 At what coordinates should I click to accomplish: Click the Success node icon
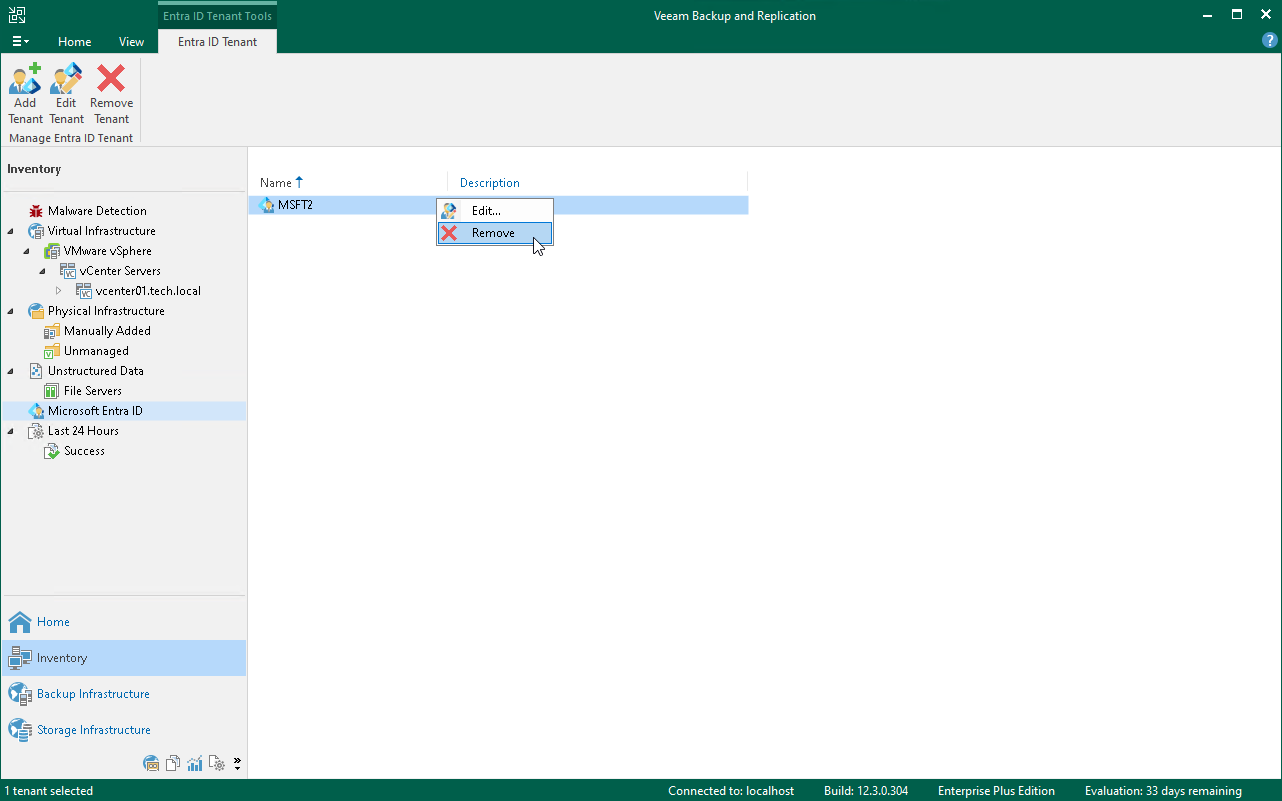(52, 451)
